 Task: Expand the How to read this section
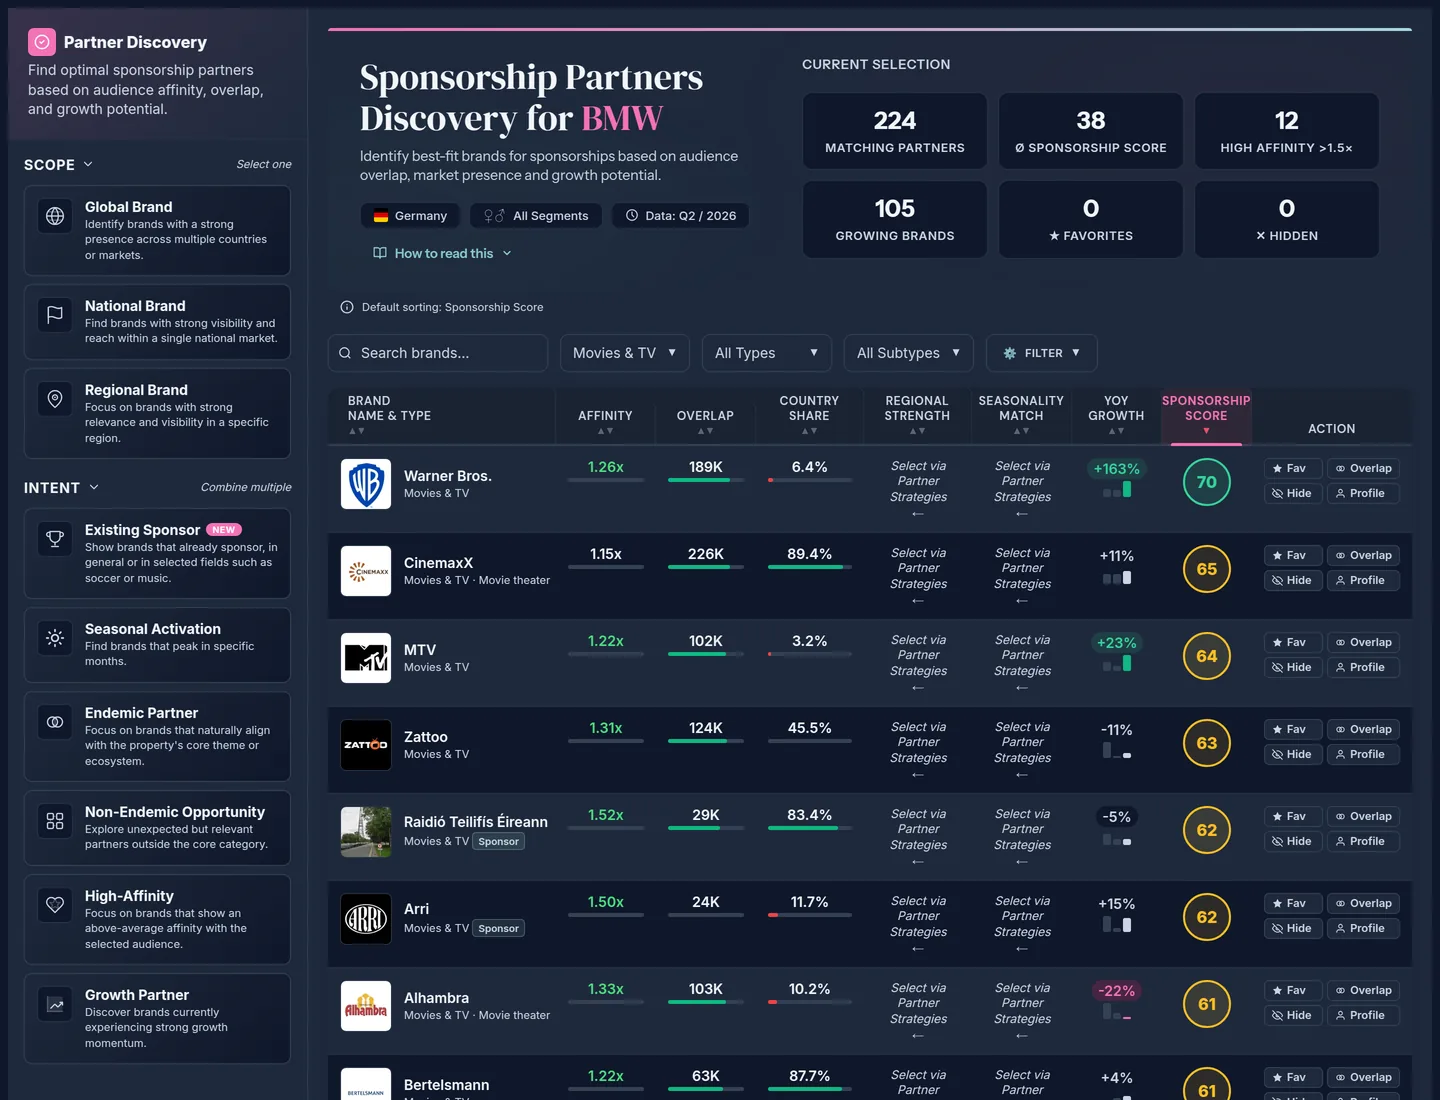point(442,253)
